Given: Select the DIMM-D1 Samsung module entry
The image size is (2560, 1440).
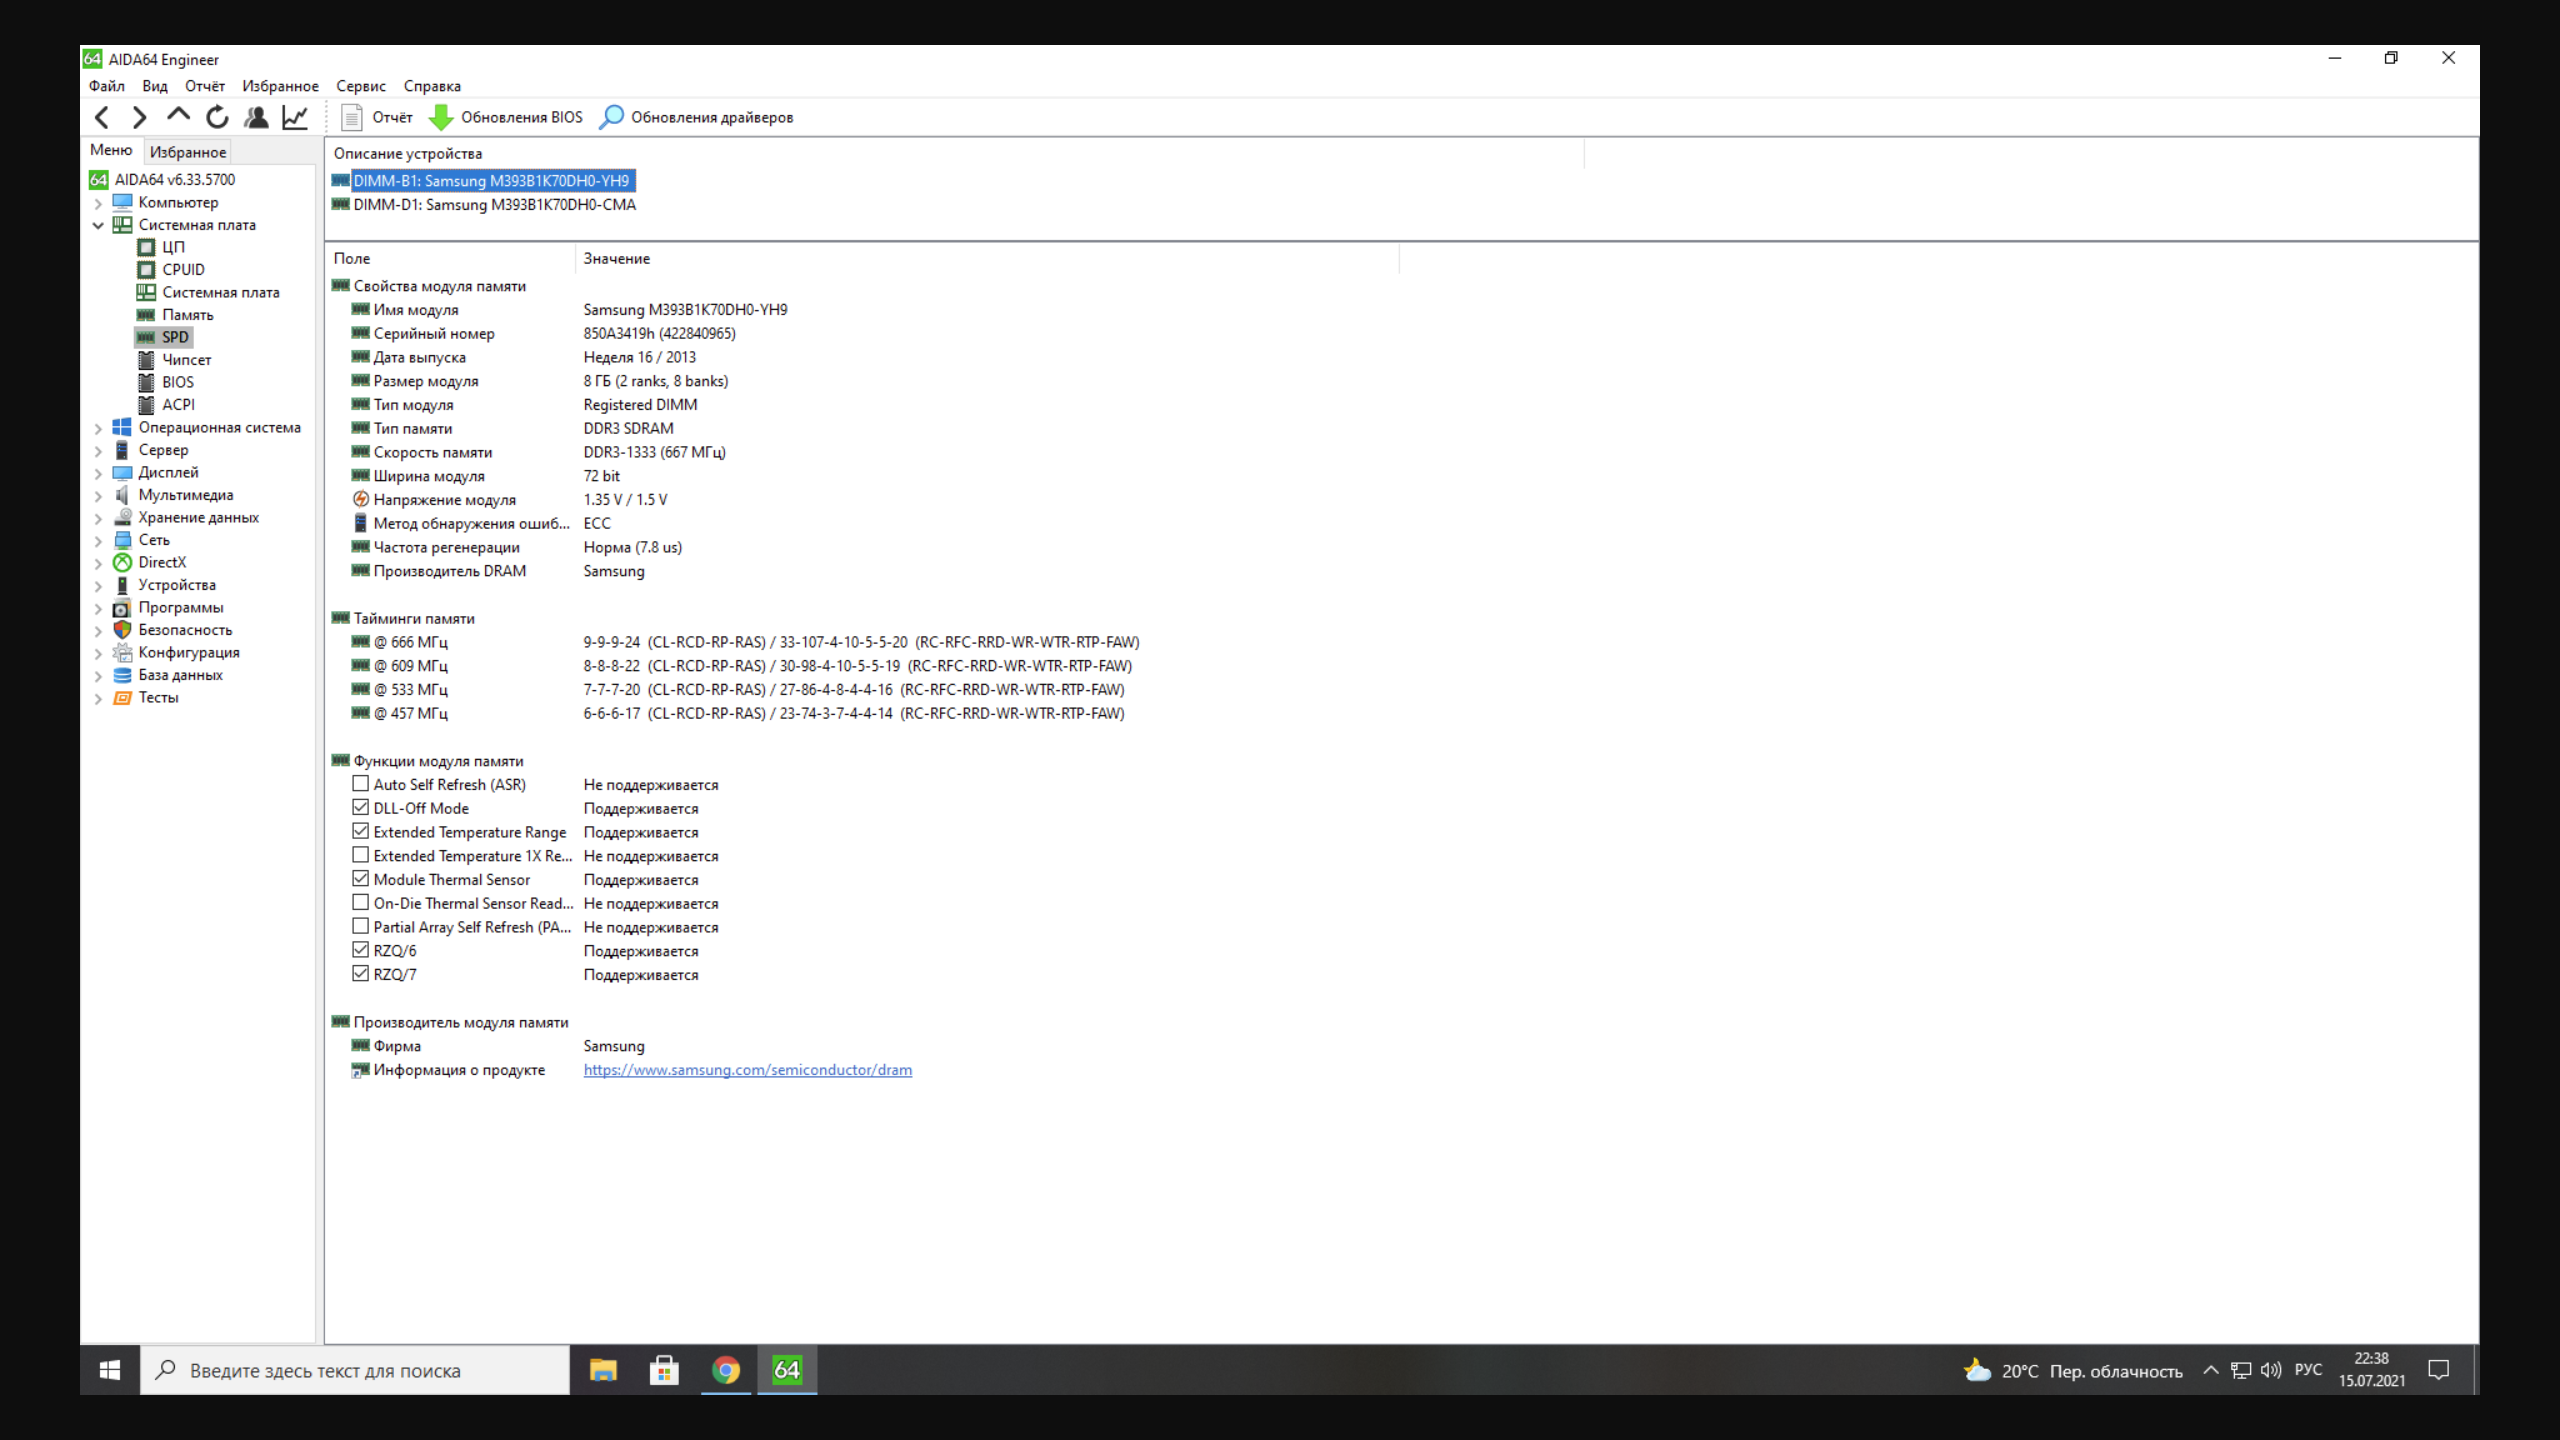Looking at the screenshot, I should coord(494,205).
